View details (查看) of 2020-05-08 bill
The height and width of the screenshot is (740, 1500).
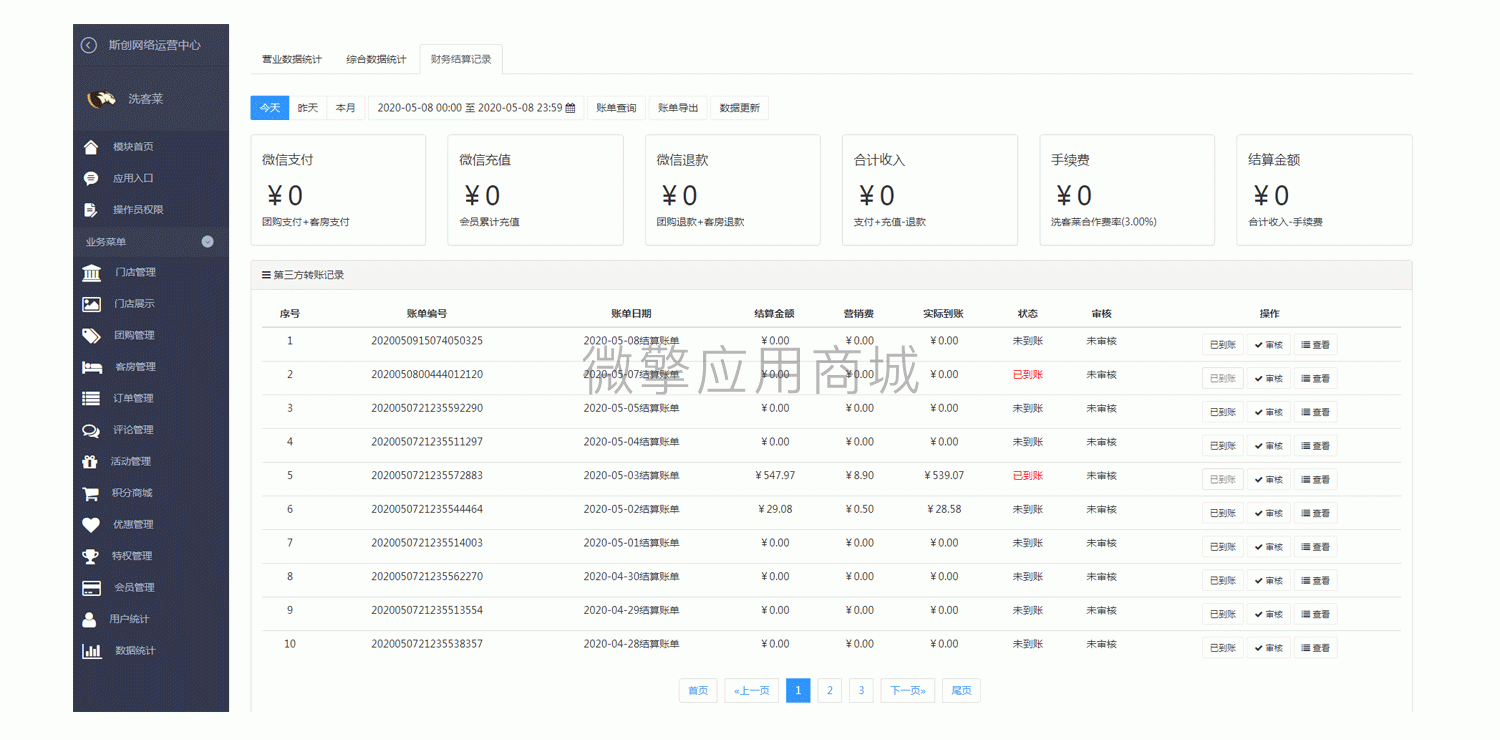point(1316,345)
